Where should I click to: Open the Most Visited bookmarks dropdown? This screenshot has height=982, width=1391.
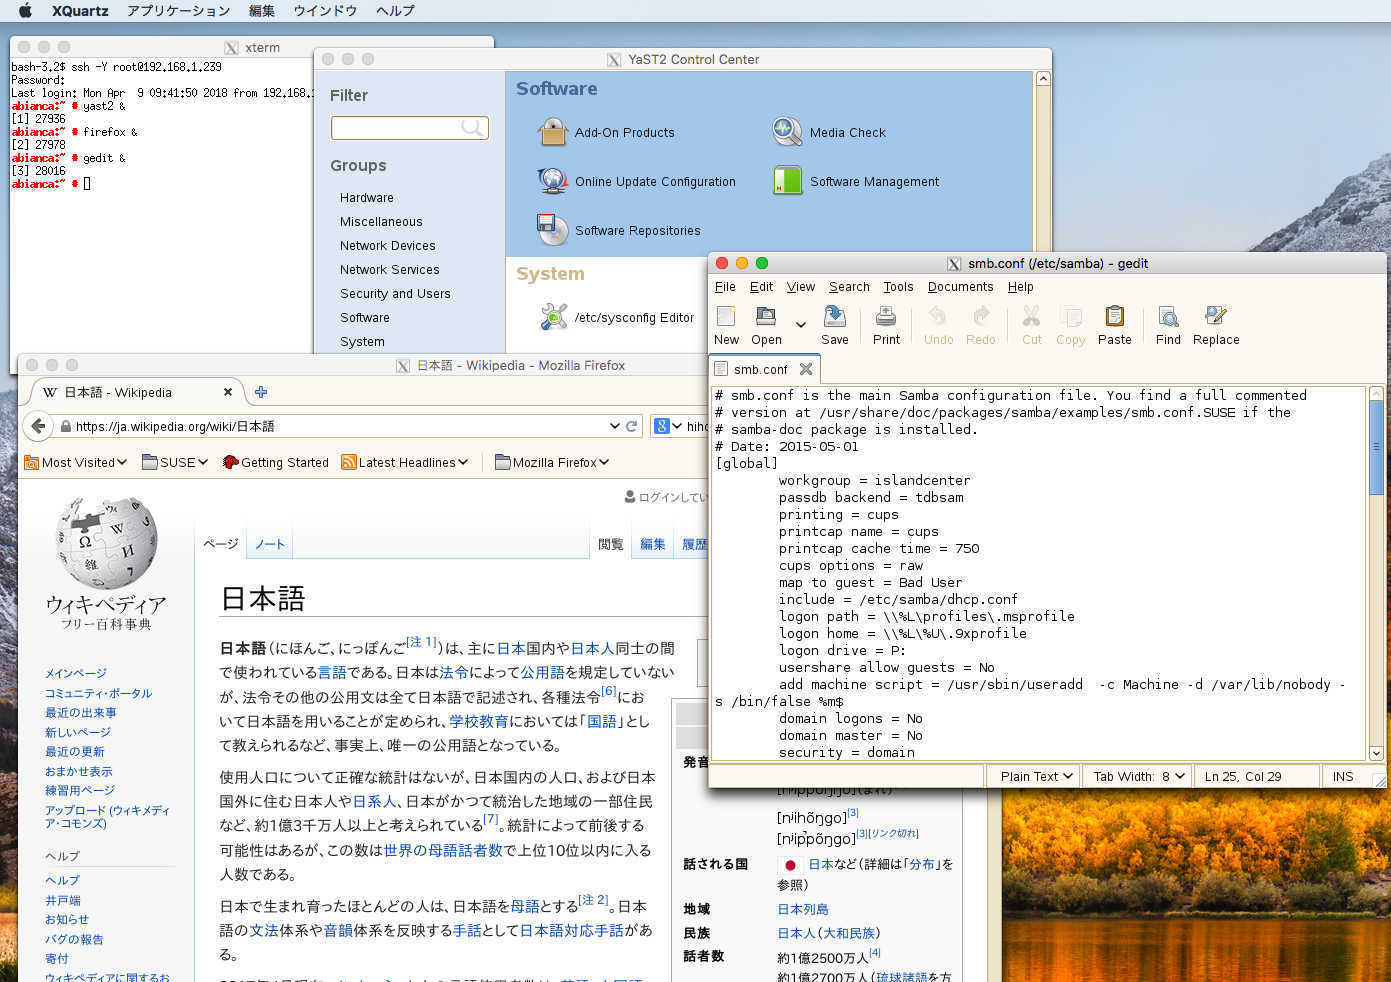[76, 462]
